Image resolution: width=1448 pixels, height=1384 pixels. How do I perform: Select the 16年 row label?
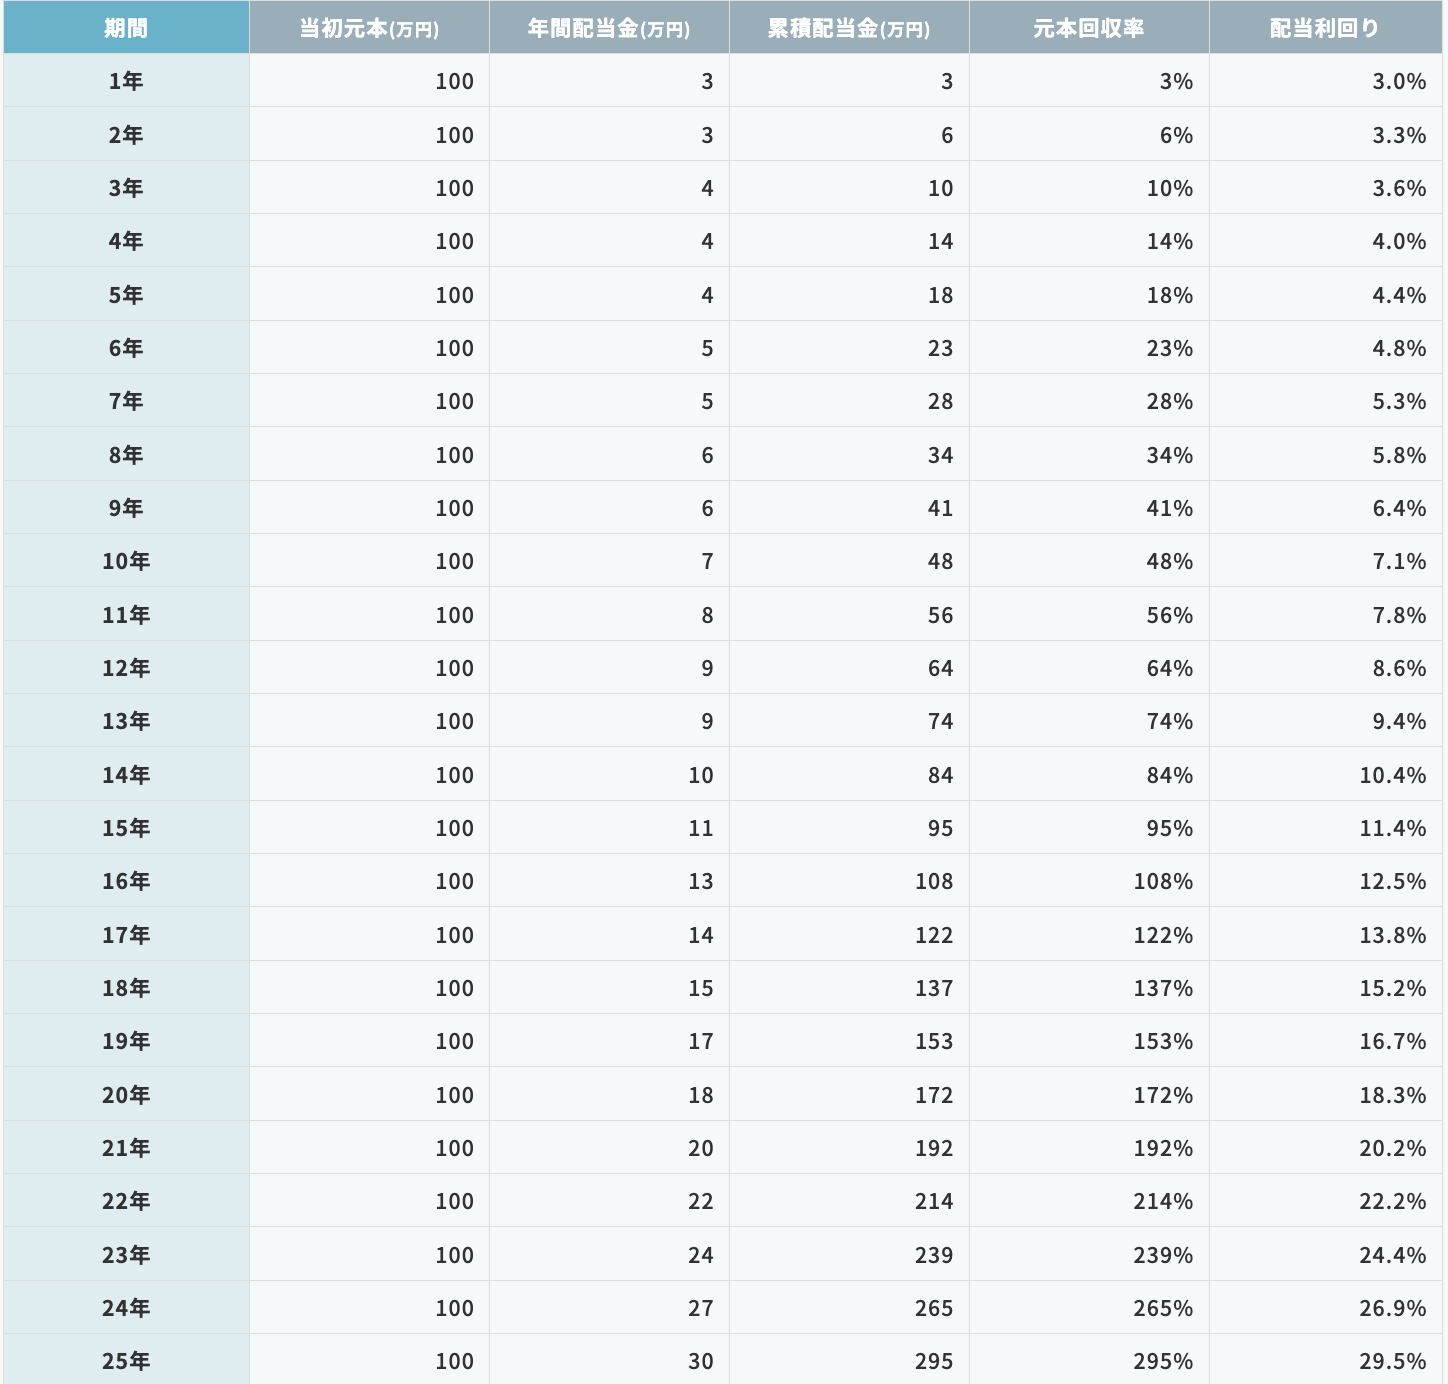pyautogui.click(x=126, y=881)
